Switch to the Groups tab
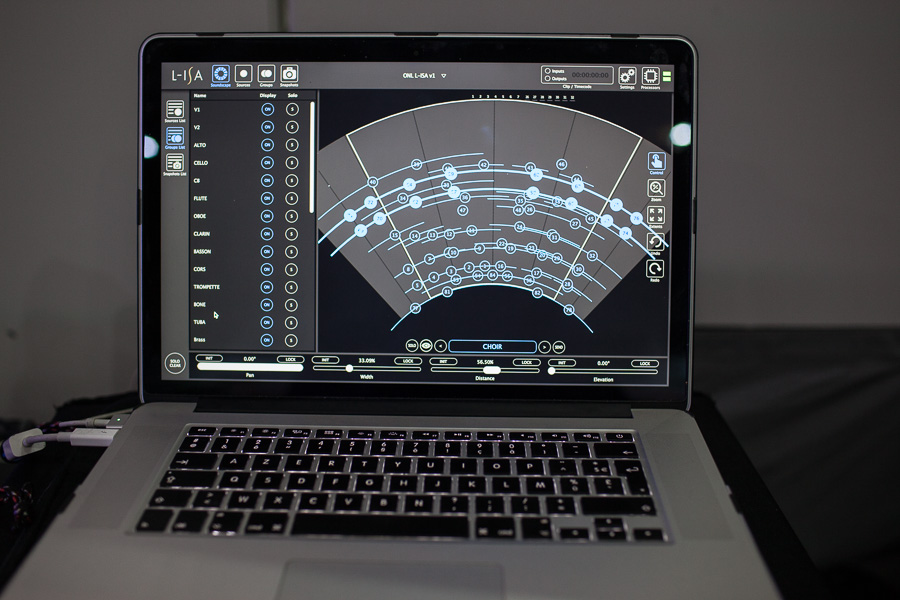The image size is (900, 600). [x=266, y=74]
